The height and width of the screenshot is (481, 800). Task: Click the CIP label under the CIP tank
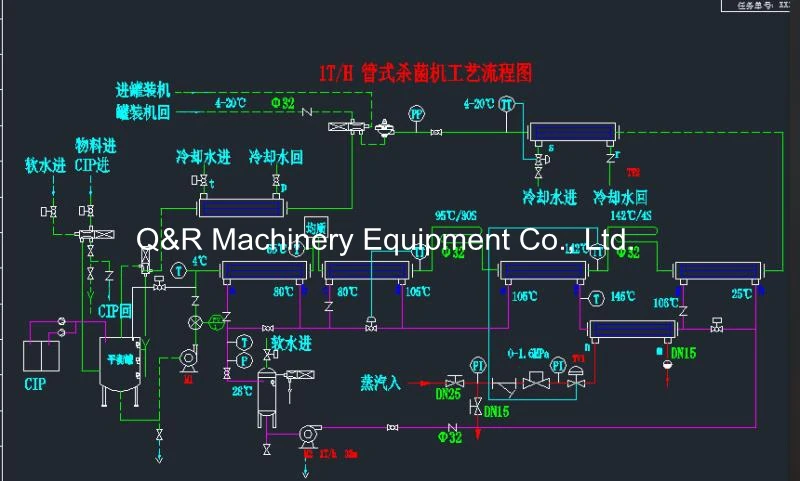click(x=35, y=384)
